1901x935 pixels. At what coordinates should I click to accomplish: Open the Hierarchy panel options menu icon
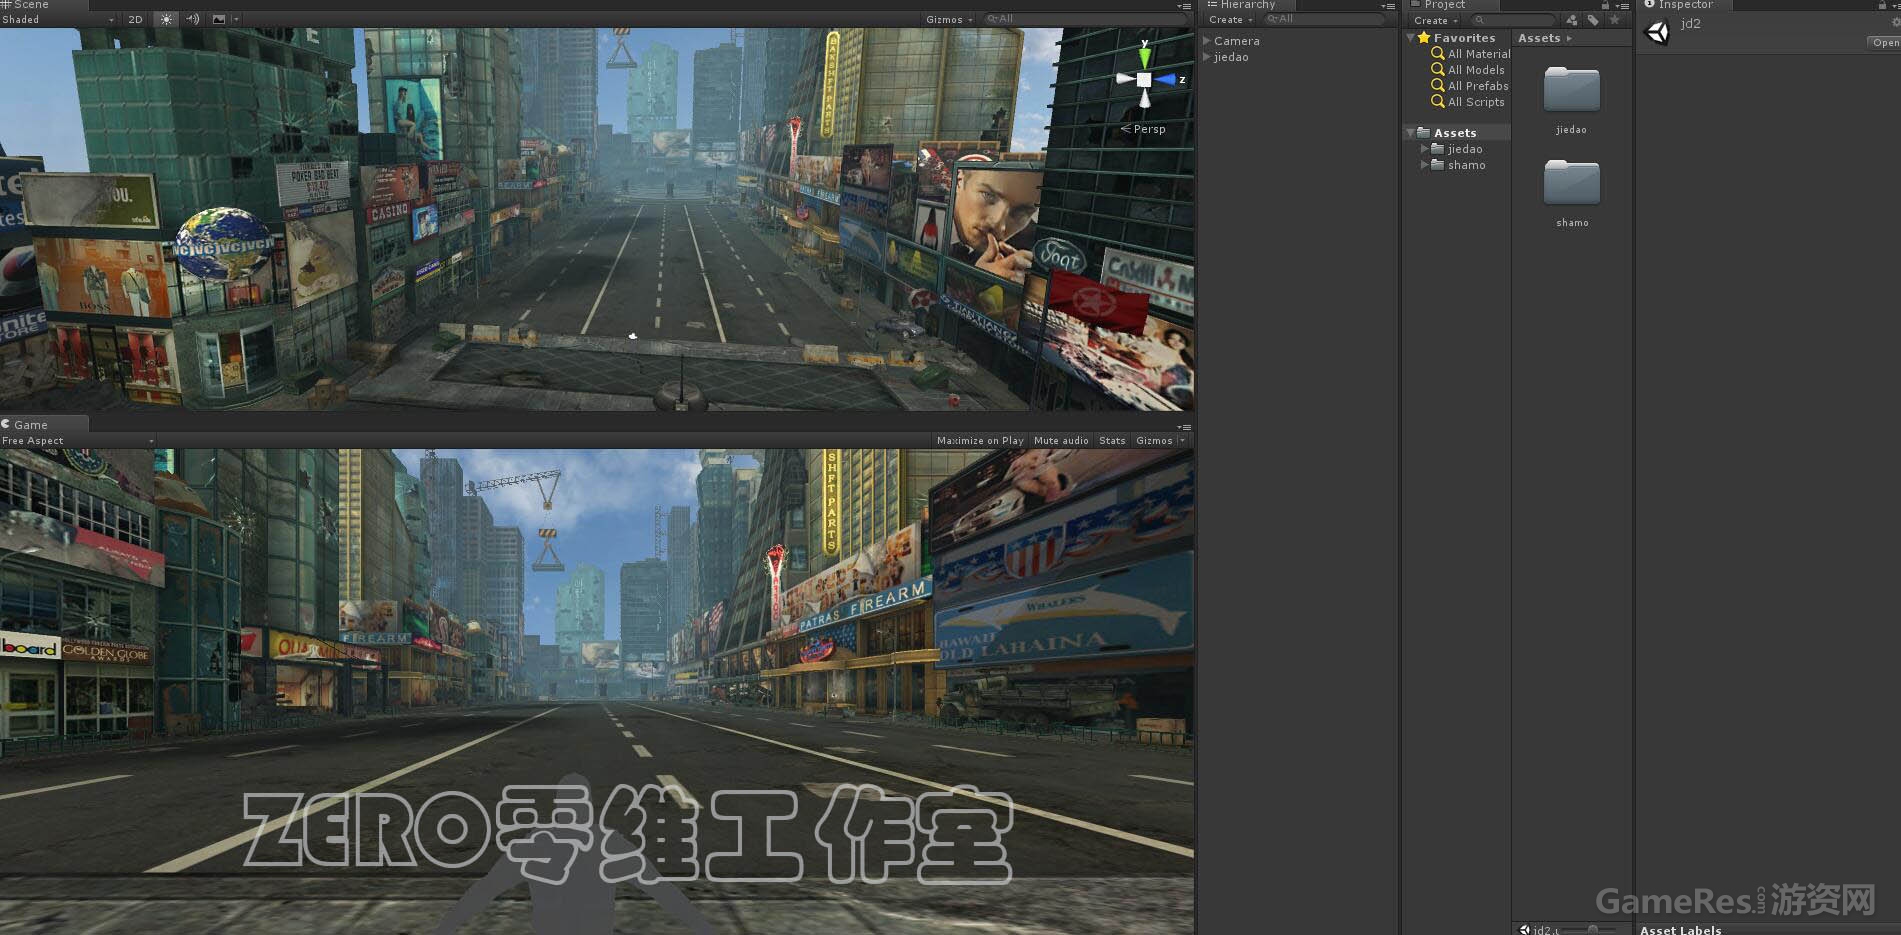pos(1388,6)
